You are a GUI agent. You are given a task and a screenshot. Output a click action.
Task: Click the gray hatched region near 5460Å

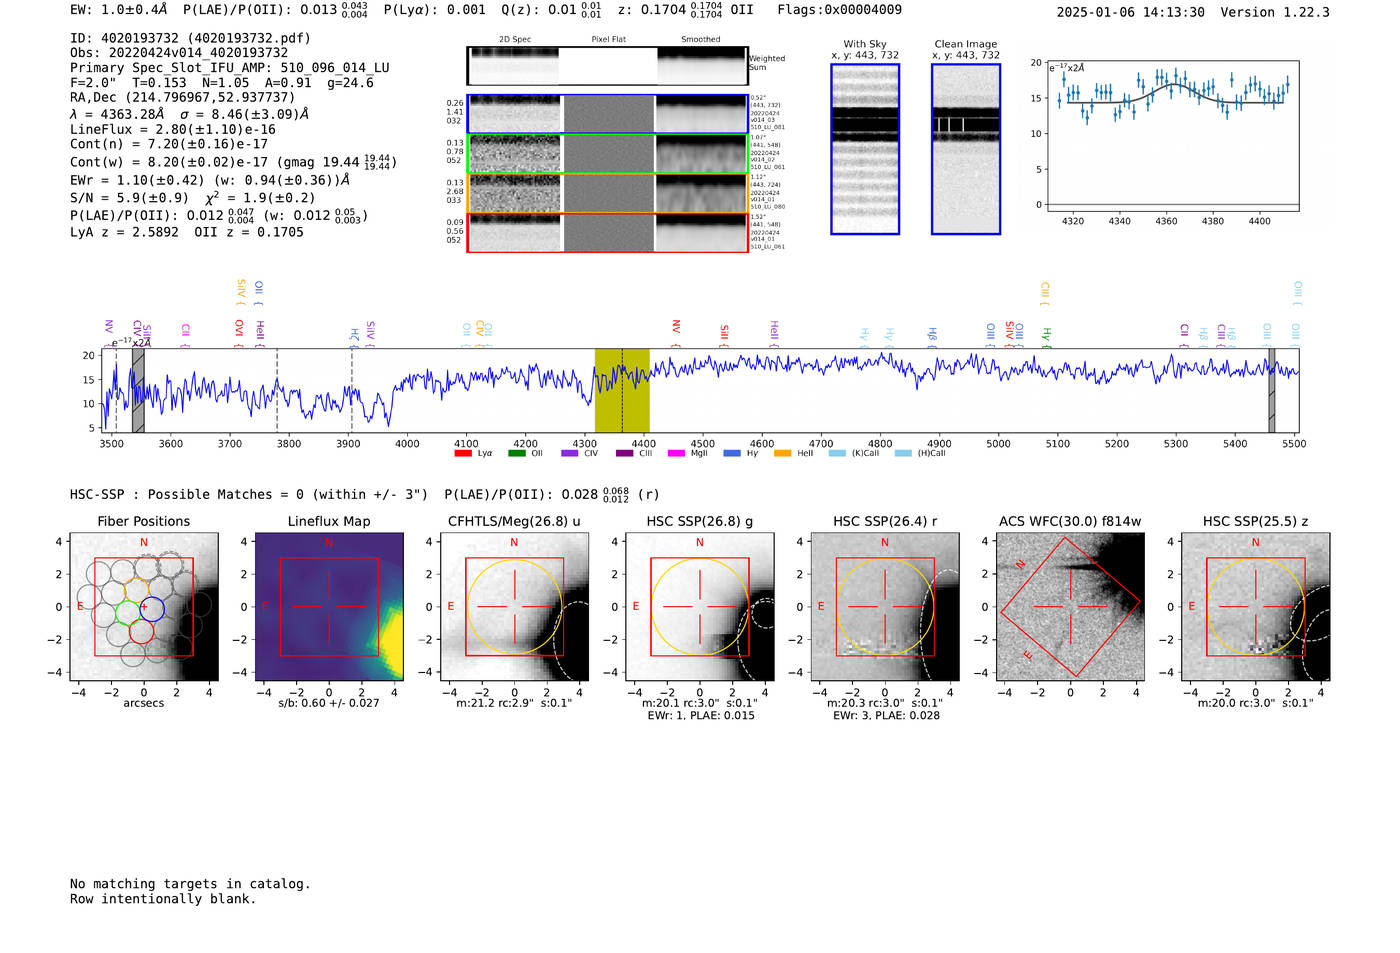1272,390
